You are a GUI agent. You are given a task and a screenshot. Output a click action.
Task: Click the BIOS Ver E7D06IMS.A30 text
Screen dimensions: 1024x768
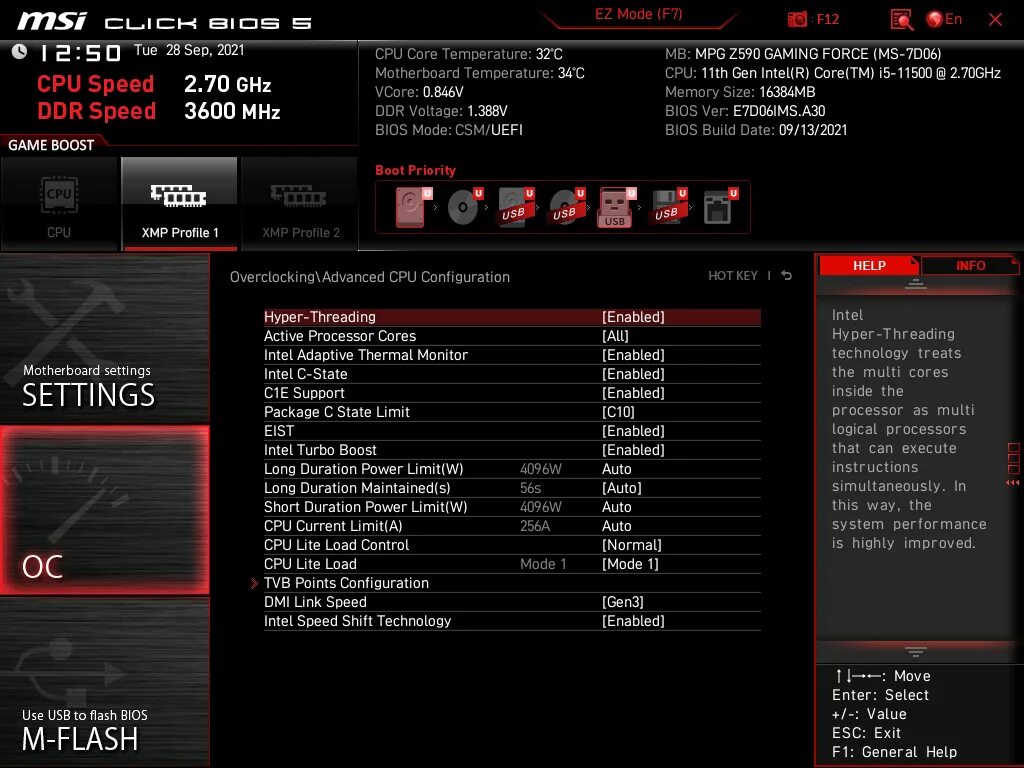(744, 111)
